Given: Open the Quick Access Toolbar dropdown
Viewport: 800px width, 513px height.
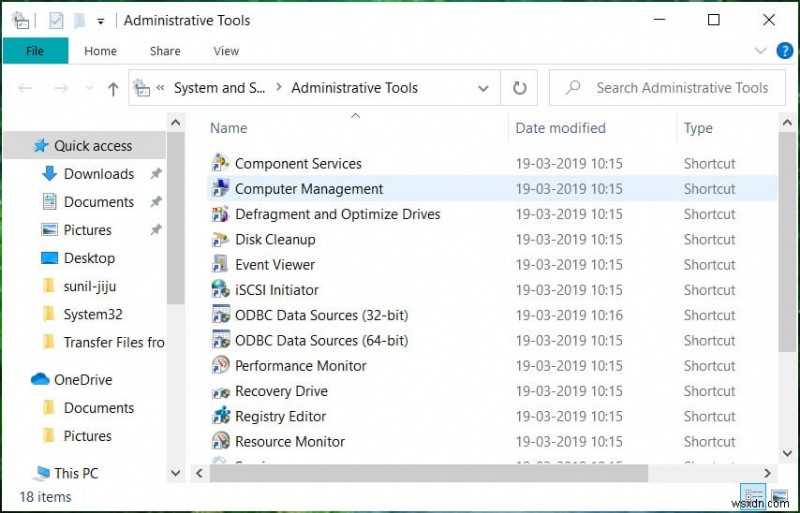Looking at the screenshot, I should [100, 20].
